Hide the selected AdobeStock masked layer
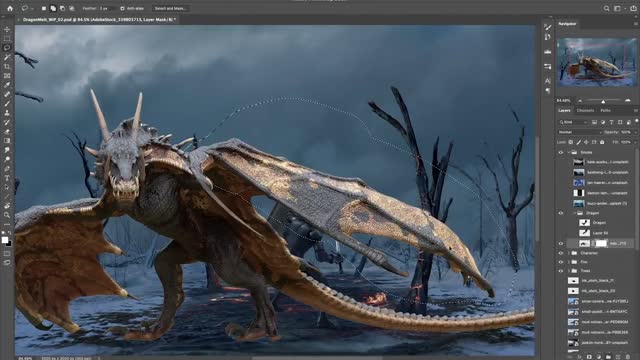This screenshot has width=640, height=360. pos(561,244)
